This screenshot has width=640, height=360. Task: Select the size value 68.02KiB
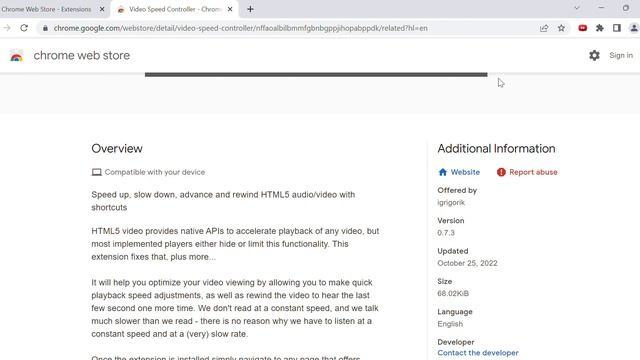coord(453,293)
